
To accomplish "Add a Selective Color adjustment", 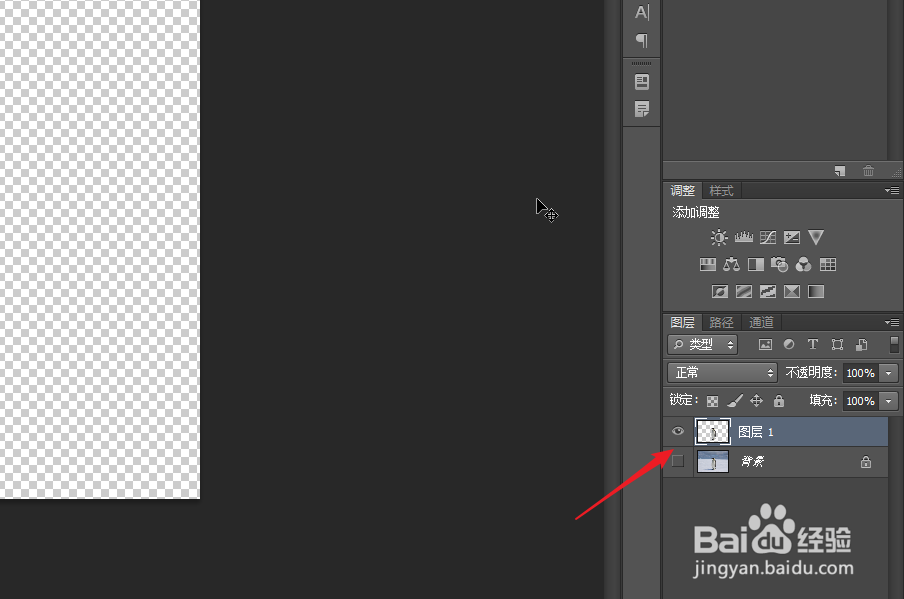I will pos(792,292).
